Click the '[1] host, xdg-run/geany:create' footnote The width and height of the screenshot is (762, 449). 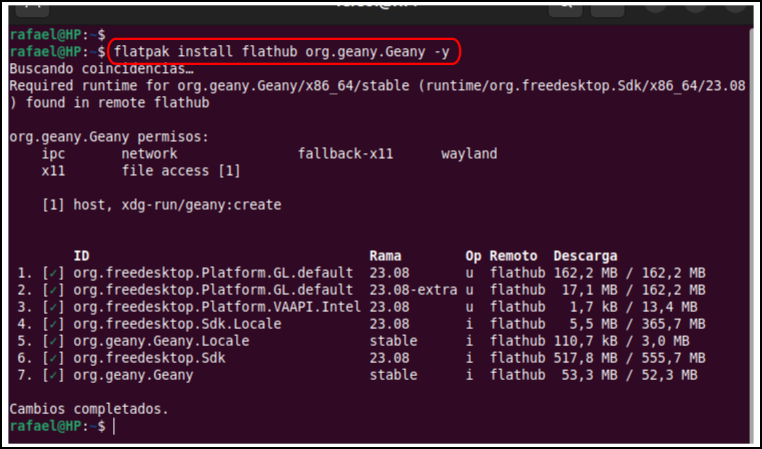click(x=161, y=205)
